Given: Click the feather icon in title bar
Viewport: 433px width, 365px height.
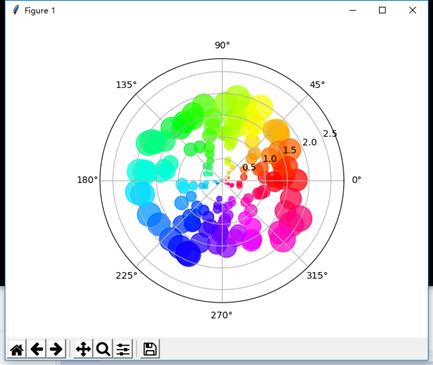Looking at the screenshot, I should 15,10.
